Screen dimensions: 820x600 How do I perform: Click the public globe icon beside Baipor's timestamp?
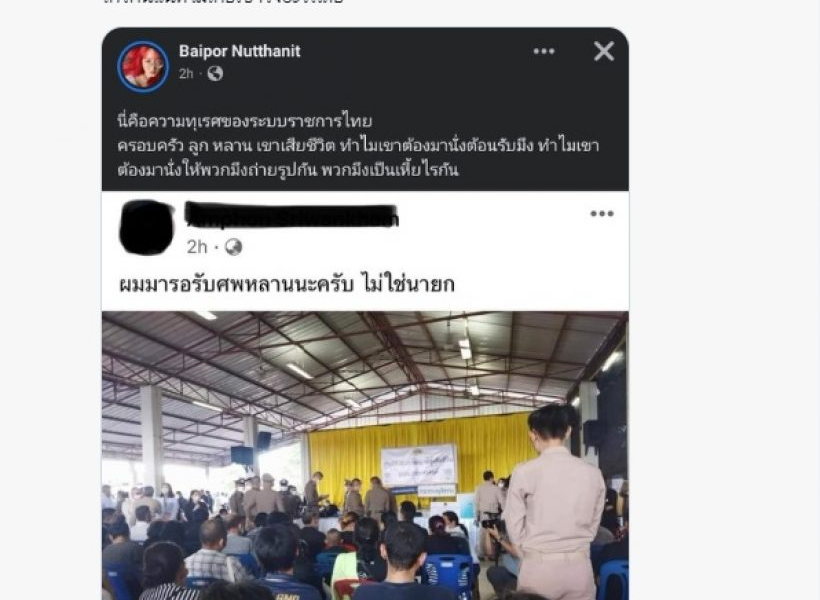[x=215, y=74]
